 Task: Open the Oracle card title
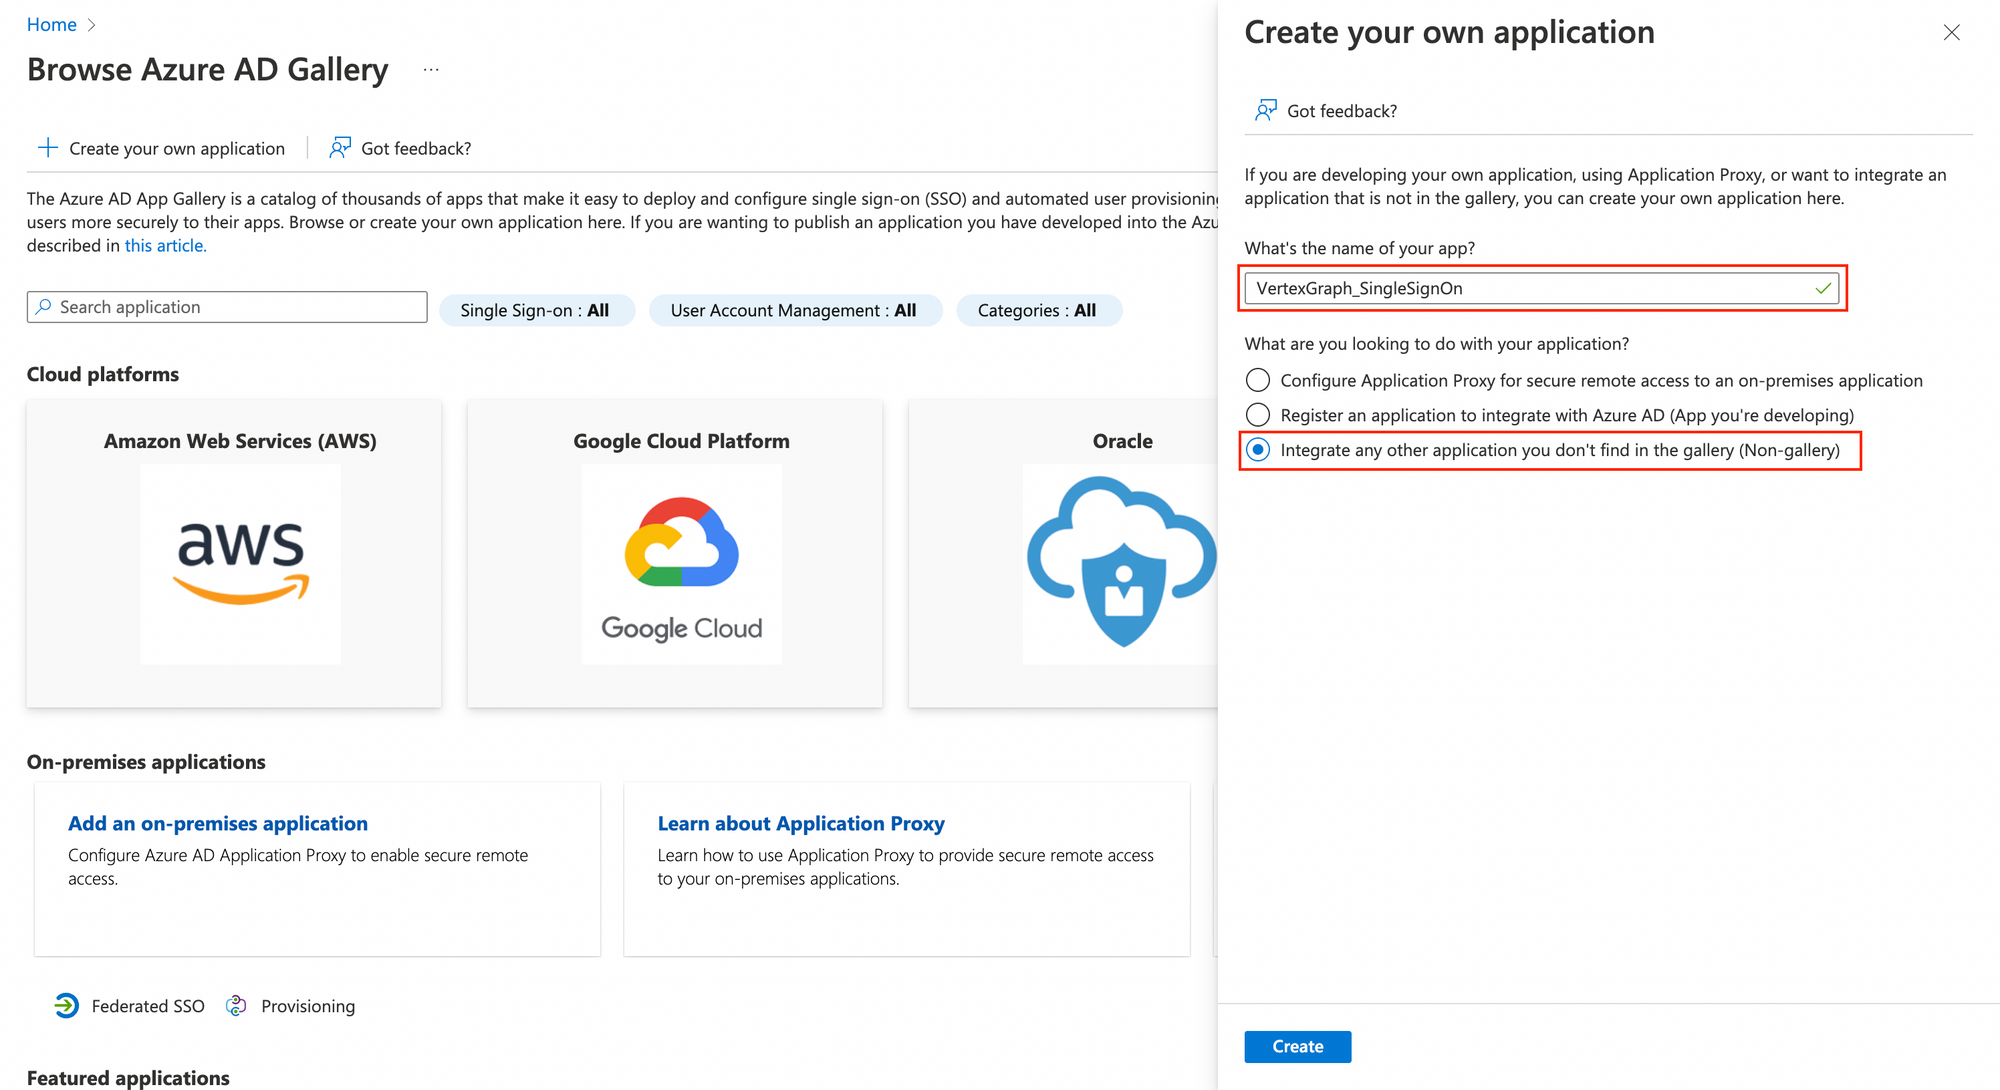(1122, 441)
